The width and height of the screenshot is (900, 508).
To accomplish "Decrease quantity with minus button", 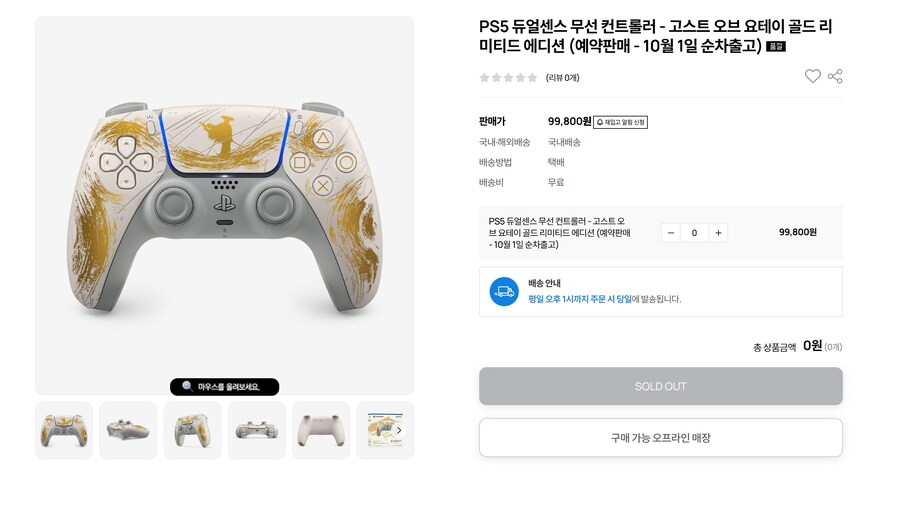I will (671, 232).
